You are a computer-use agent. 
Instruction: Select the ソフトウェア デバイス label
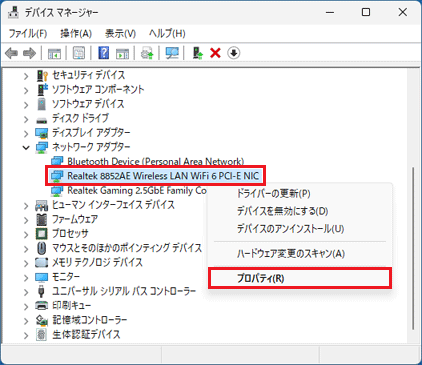tap(88, 104)
